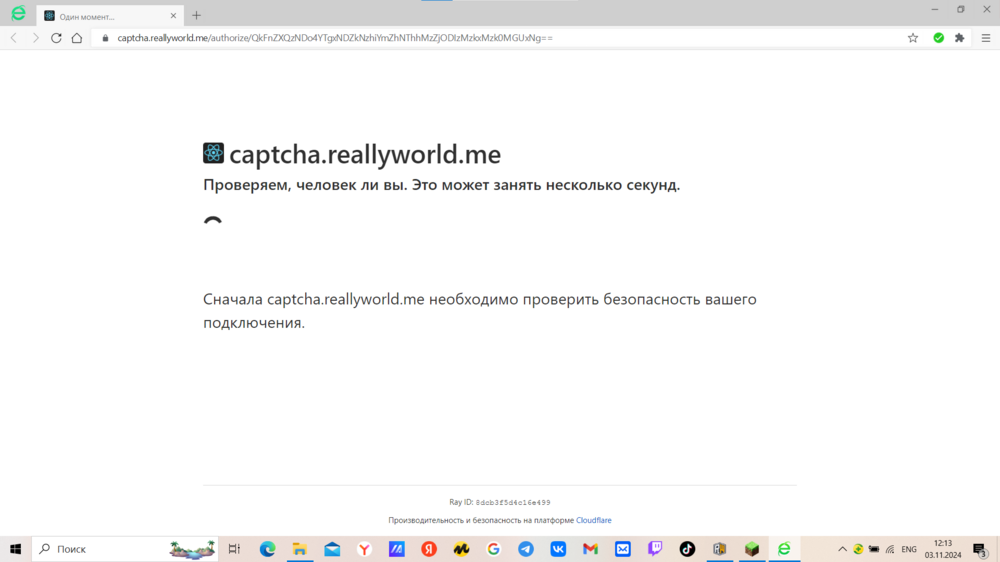Image resolution: width=1000 pixels, height=562 pixels.
Task: Open the clock showing 12:13 in the tray
Action: click(943, 549)
